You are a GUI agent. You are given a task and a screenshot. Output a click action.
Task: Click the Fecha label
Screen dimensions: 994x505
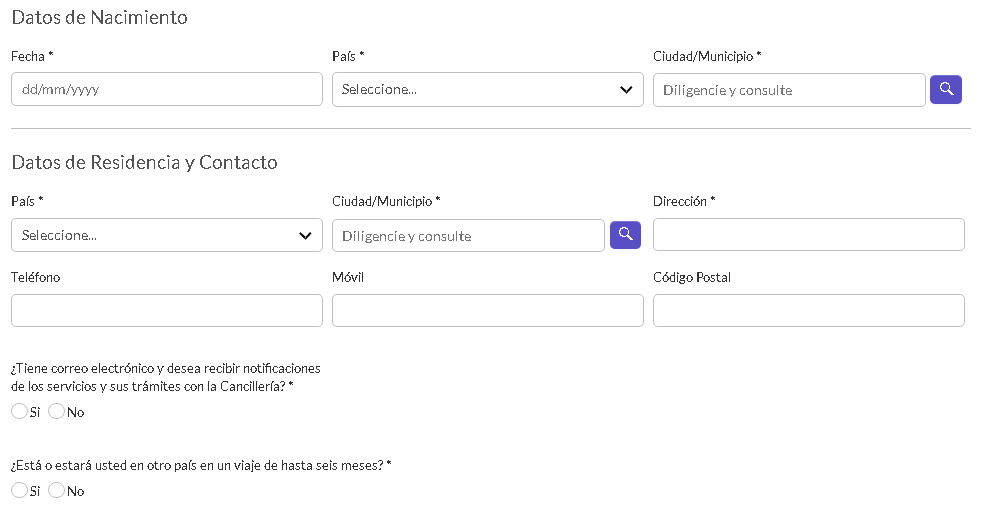pos(32,56)
